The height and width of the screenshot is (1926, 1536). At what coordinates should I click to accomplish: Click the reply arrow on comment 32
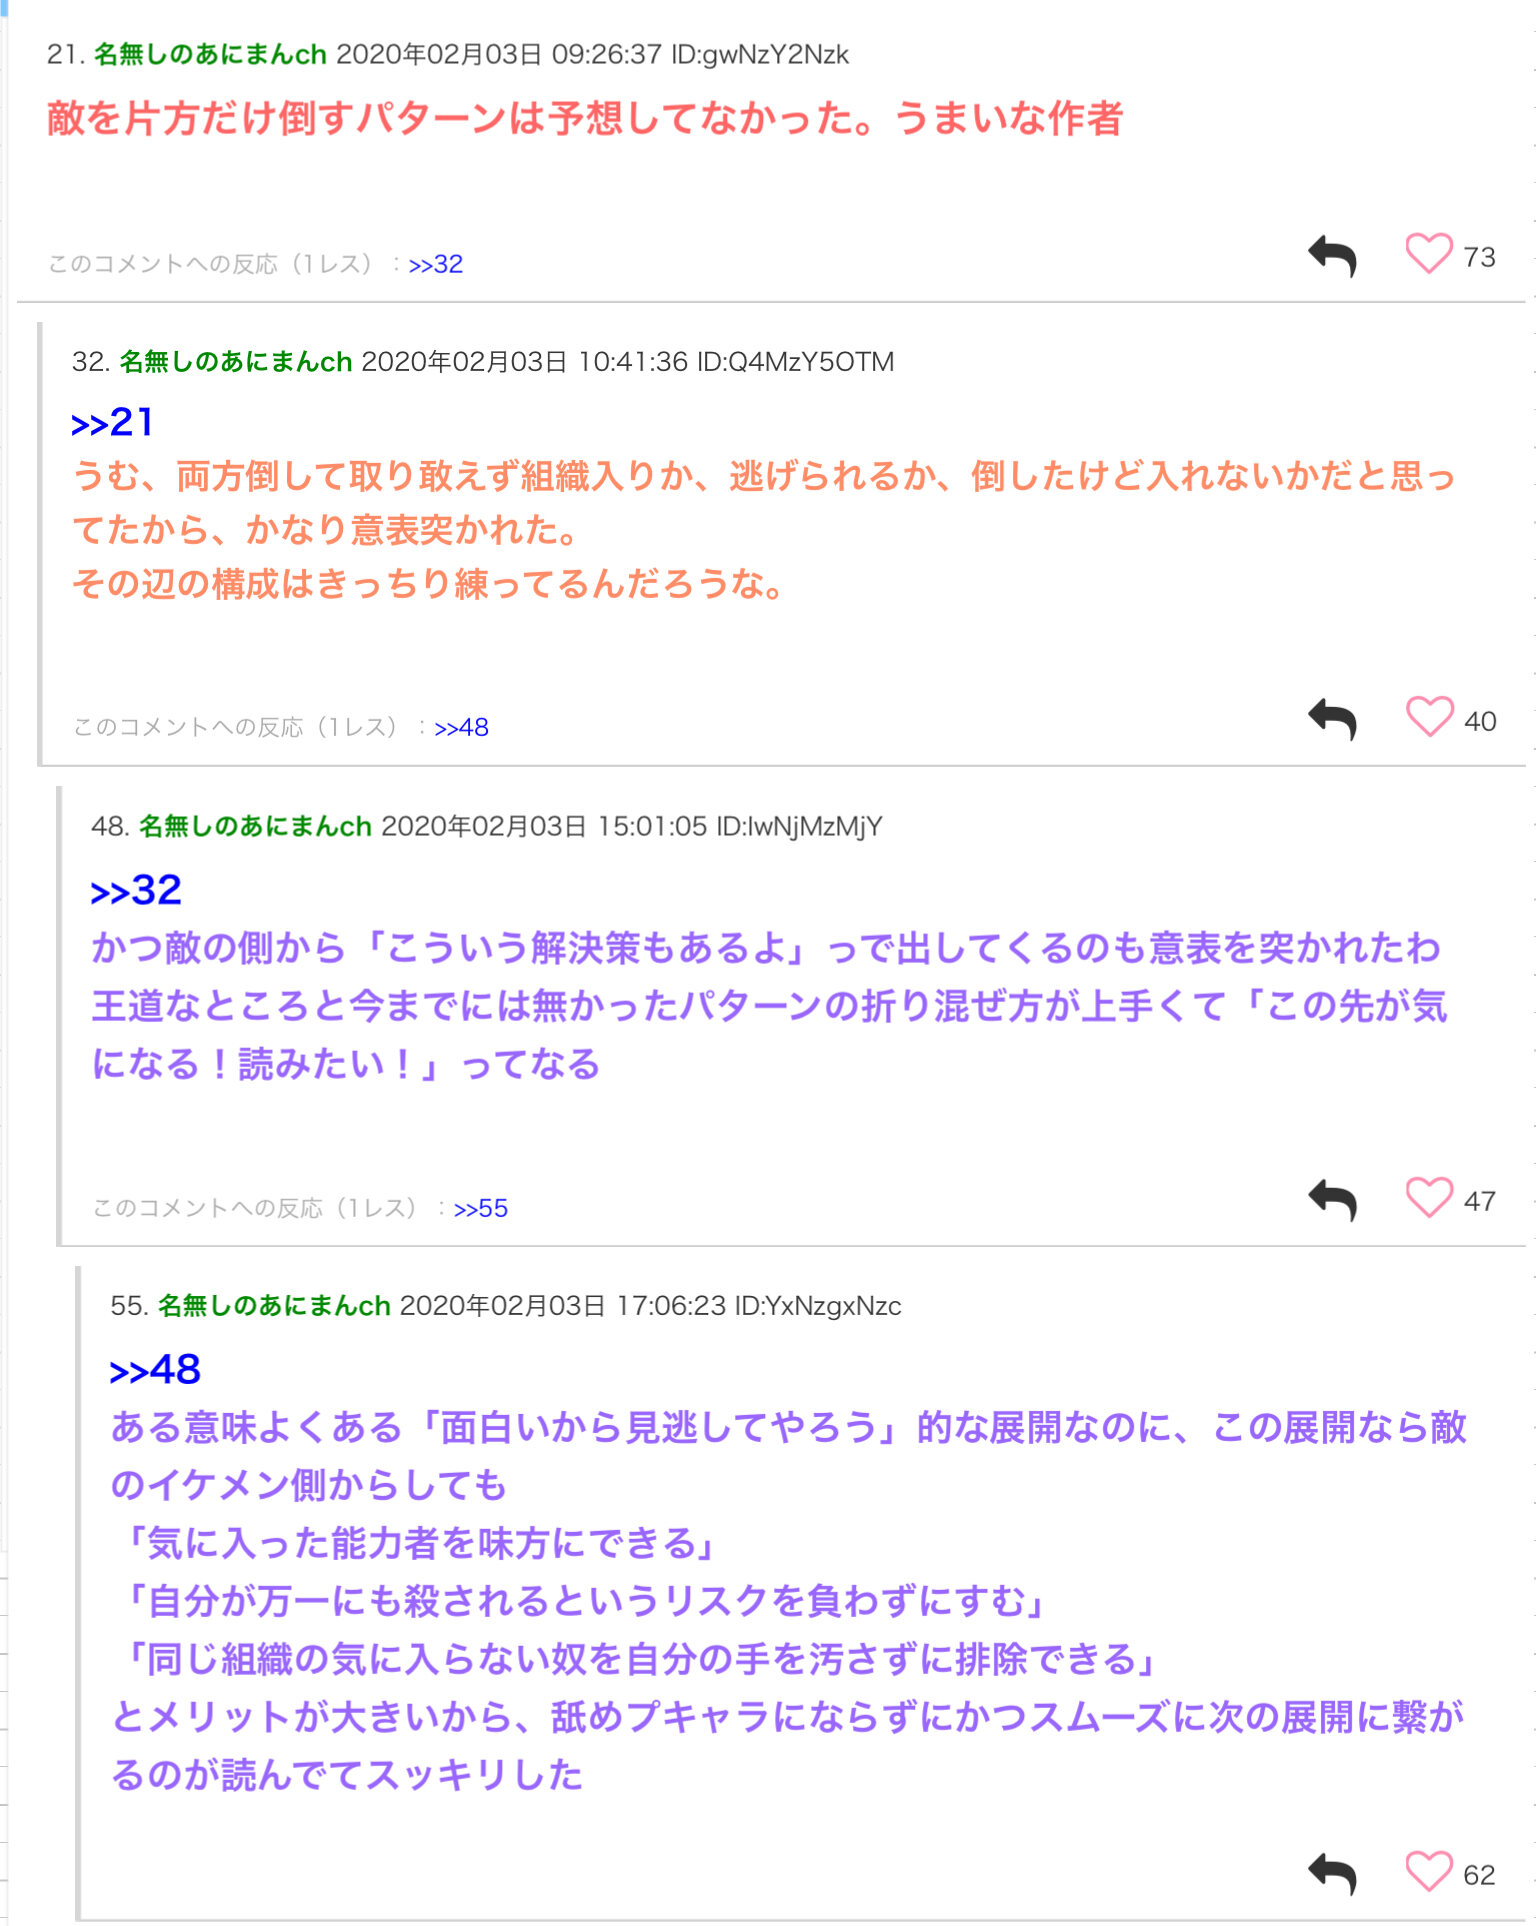(1333, 719)
